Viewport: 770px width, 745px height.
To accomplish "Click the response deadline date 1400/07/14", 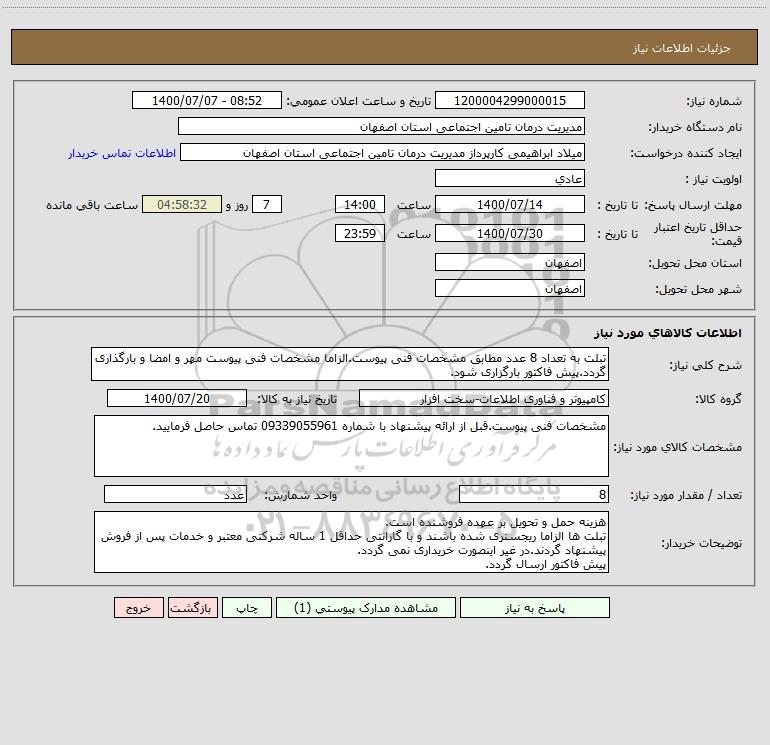I will (510, 204).
